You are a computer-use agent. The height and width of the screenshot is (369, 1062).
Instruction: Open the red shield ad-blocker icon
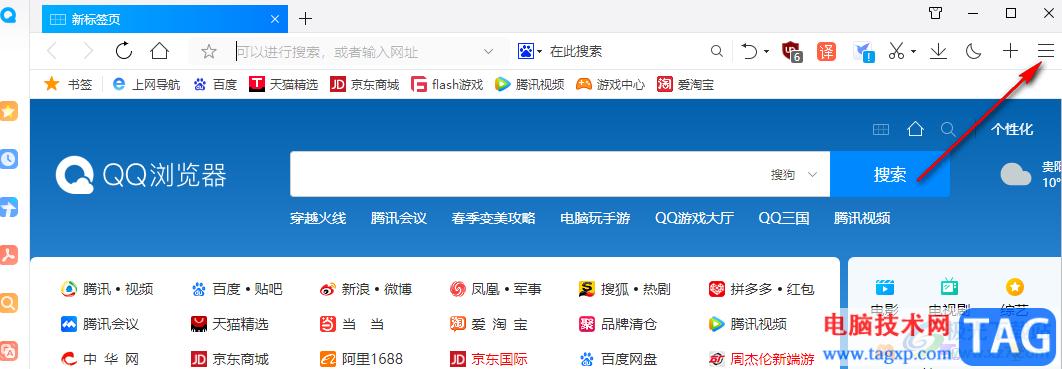pos(792,51)
